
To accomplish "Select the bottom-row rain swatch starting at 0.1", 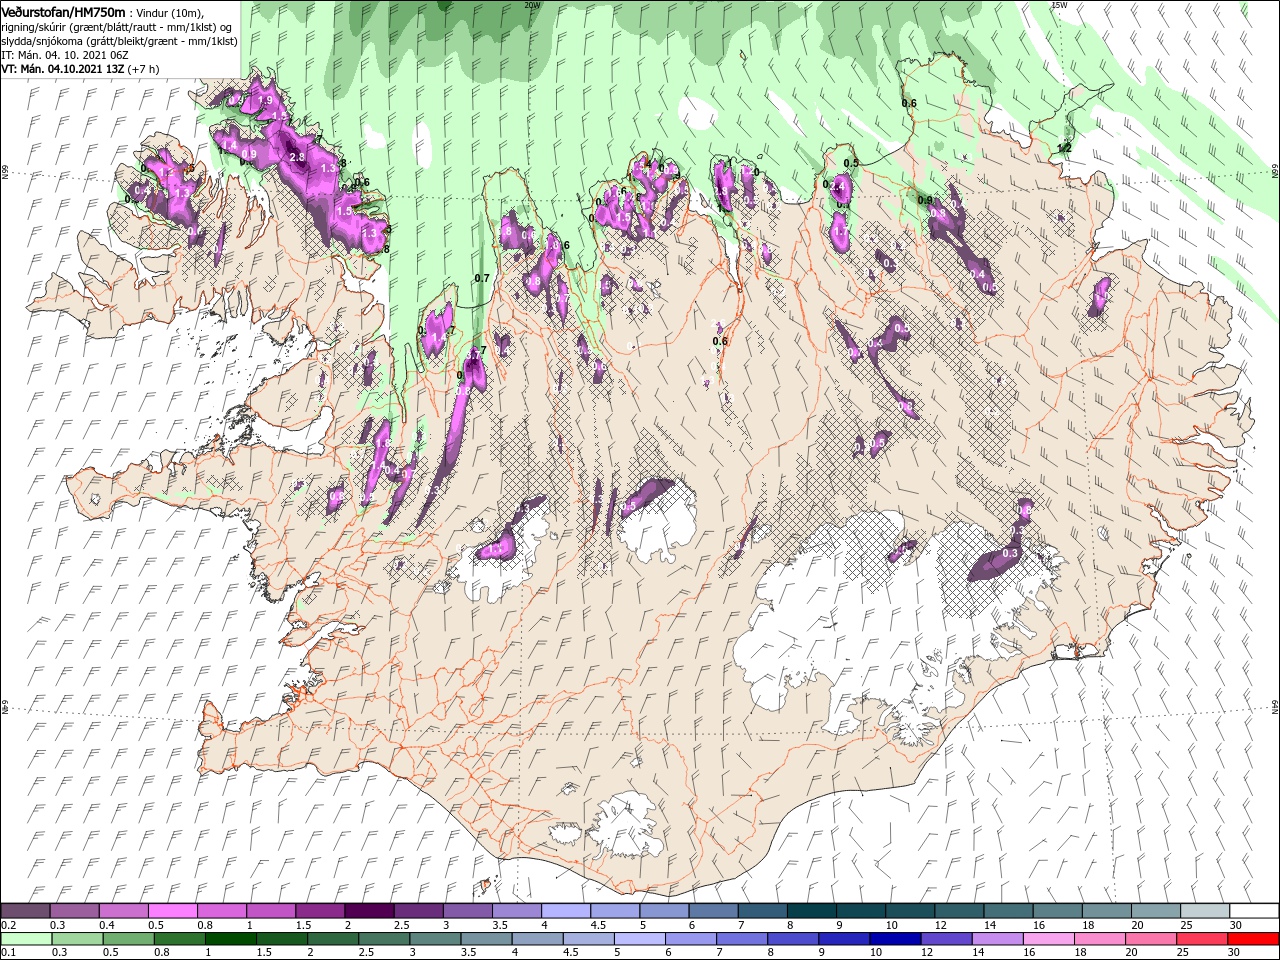I will tap(26, 939).
